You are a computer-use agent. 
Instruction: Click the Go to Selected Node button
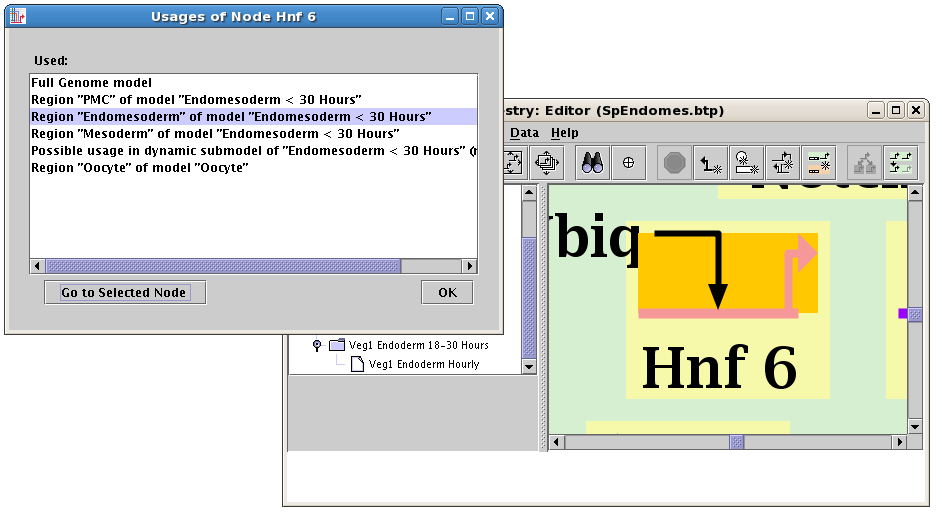(124, 293)
